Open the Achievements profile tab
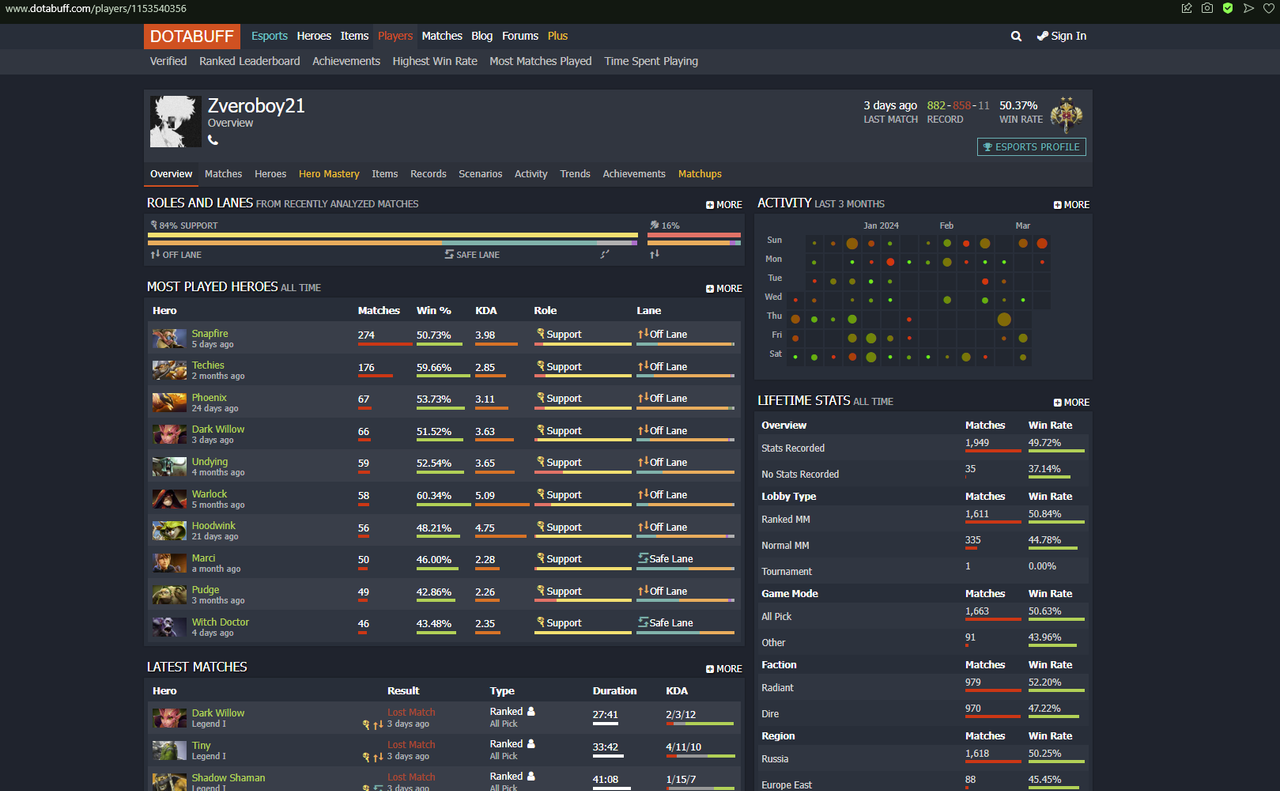This screenshot has width=1280, height=791. tap(634, 174)
